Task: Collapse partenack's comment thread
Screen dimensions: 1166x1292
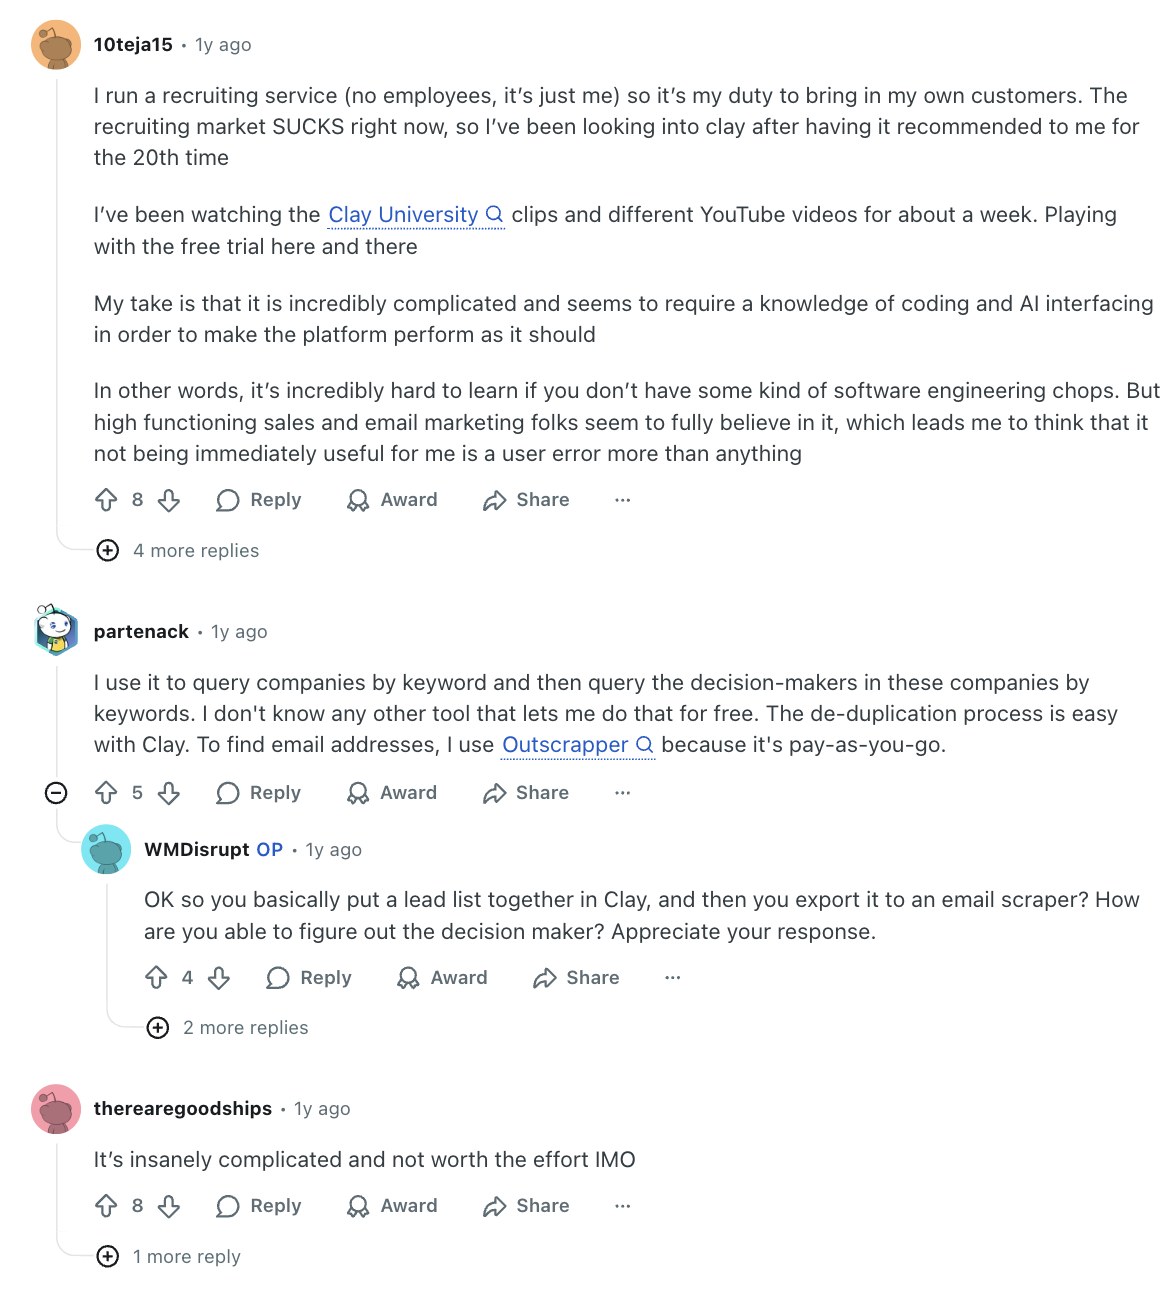Action: [x=57, y=793]
